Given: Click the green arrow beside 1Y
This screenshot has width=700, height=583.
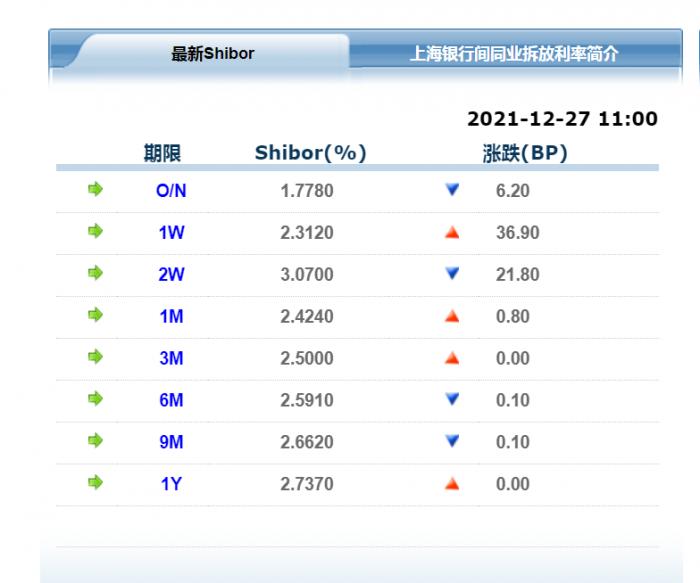Looking at the screenshot, I should (x=95, y=483).
